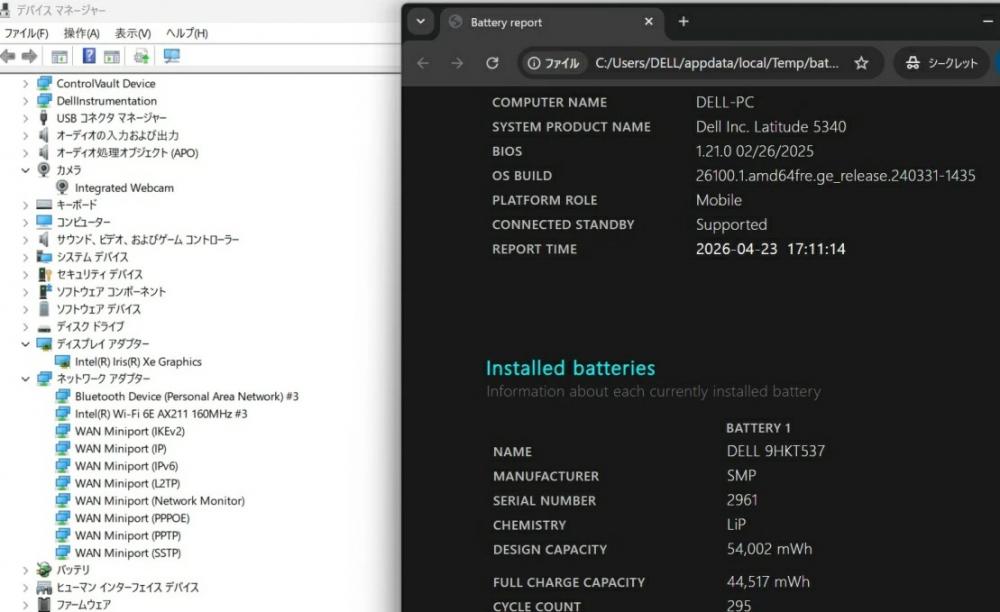1000x612 pixels.
Task: Select Integrated Webcam device
Action: coord(124,187)
